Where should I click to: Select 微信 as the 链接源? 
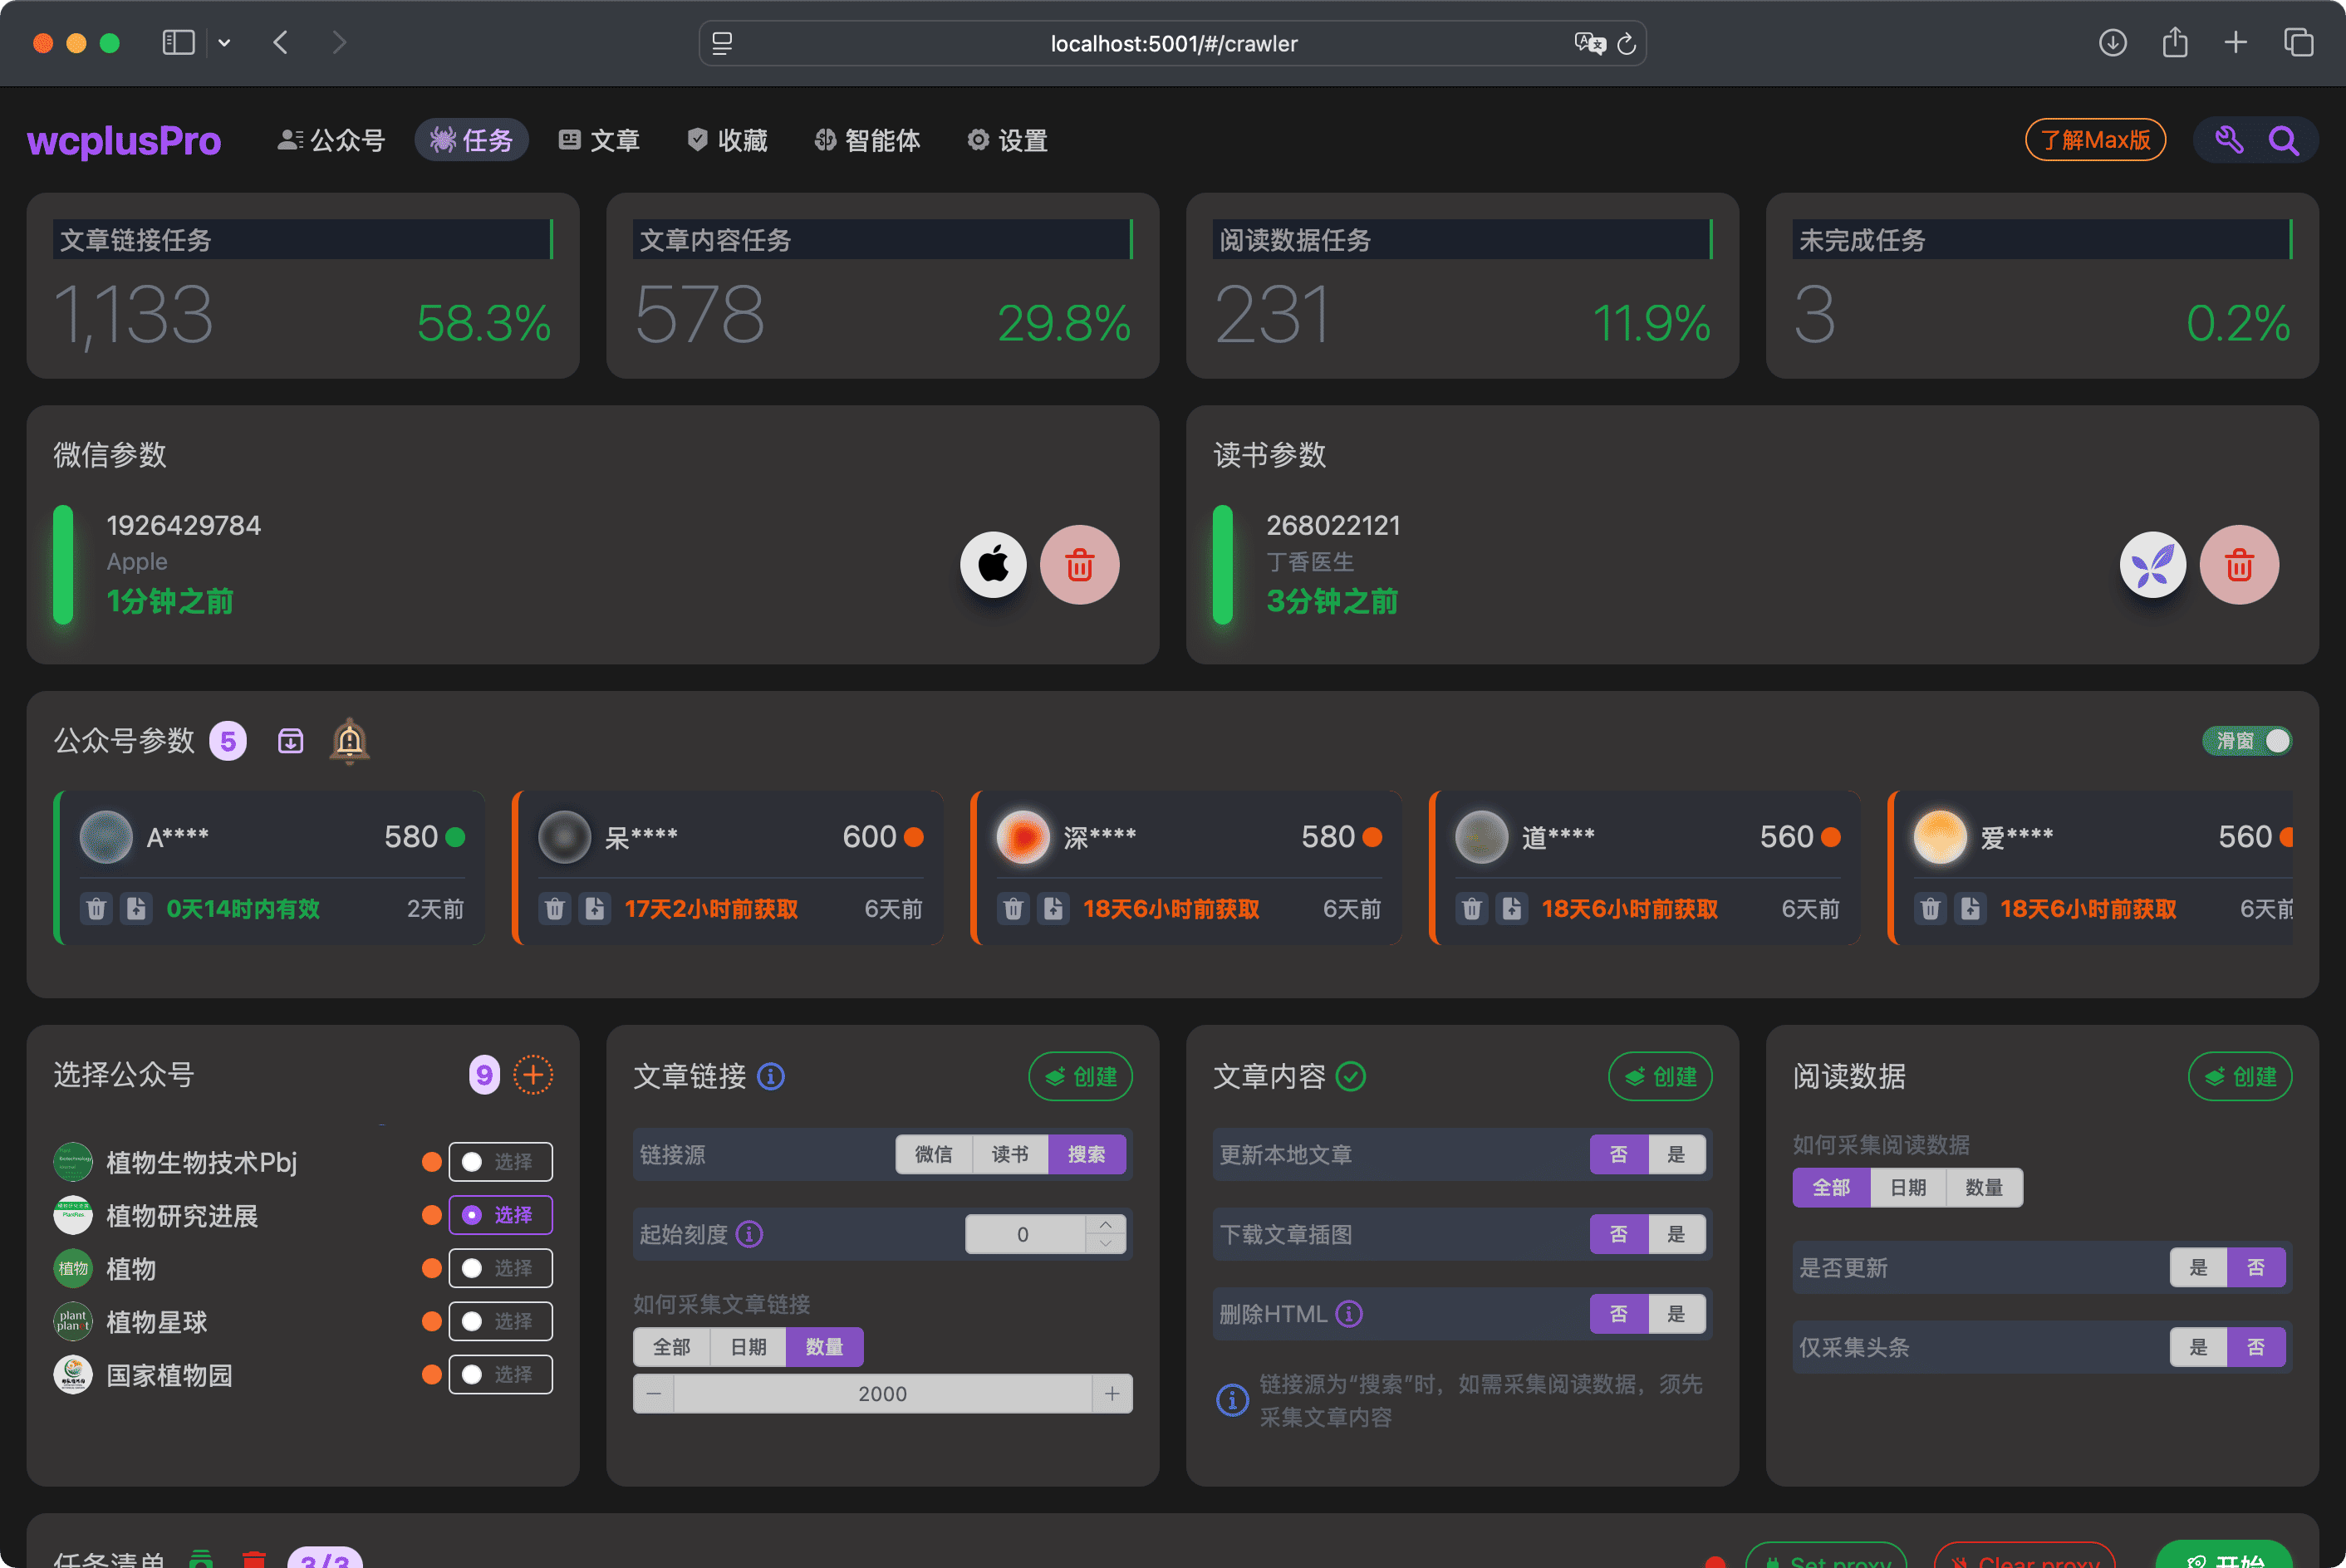click(x=933, y=1154)
